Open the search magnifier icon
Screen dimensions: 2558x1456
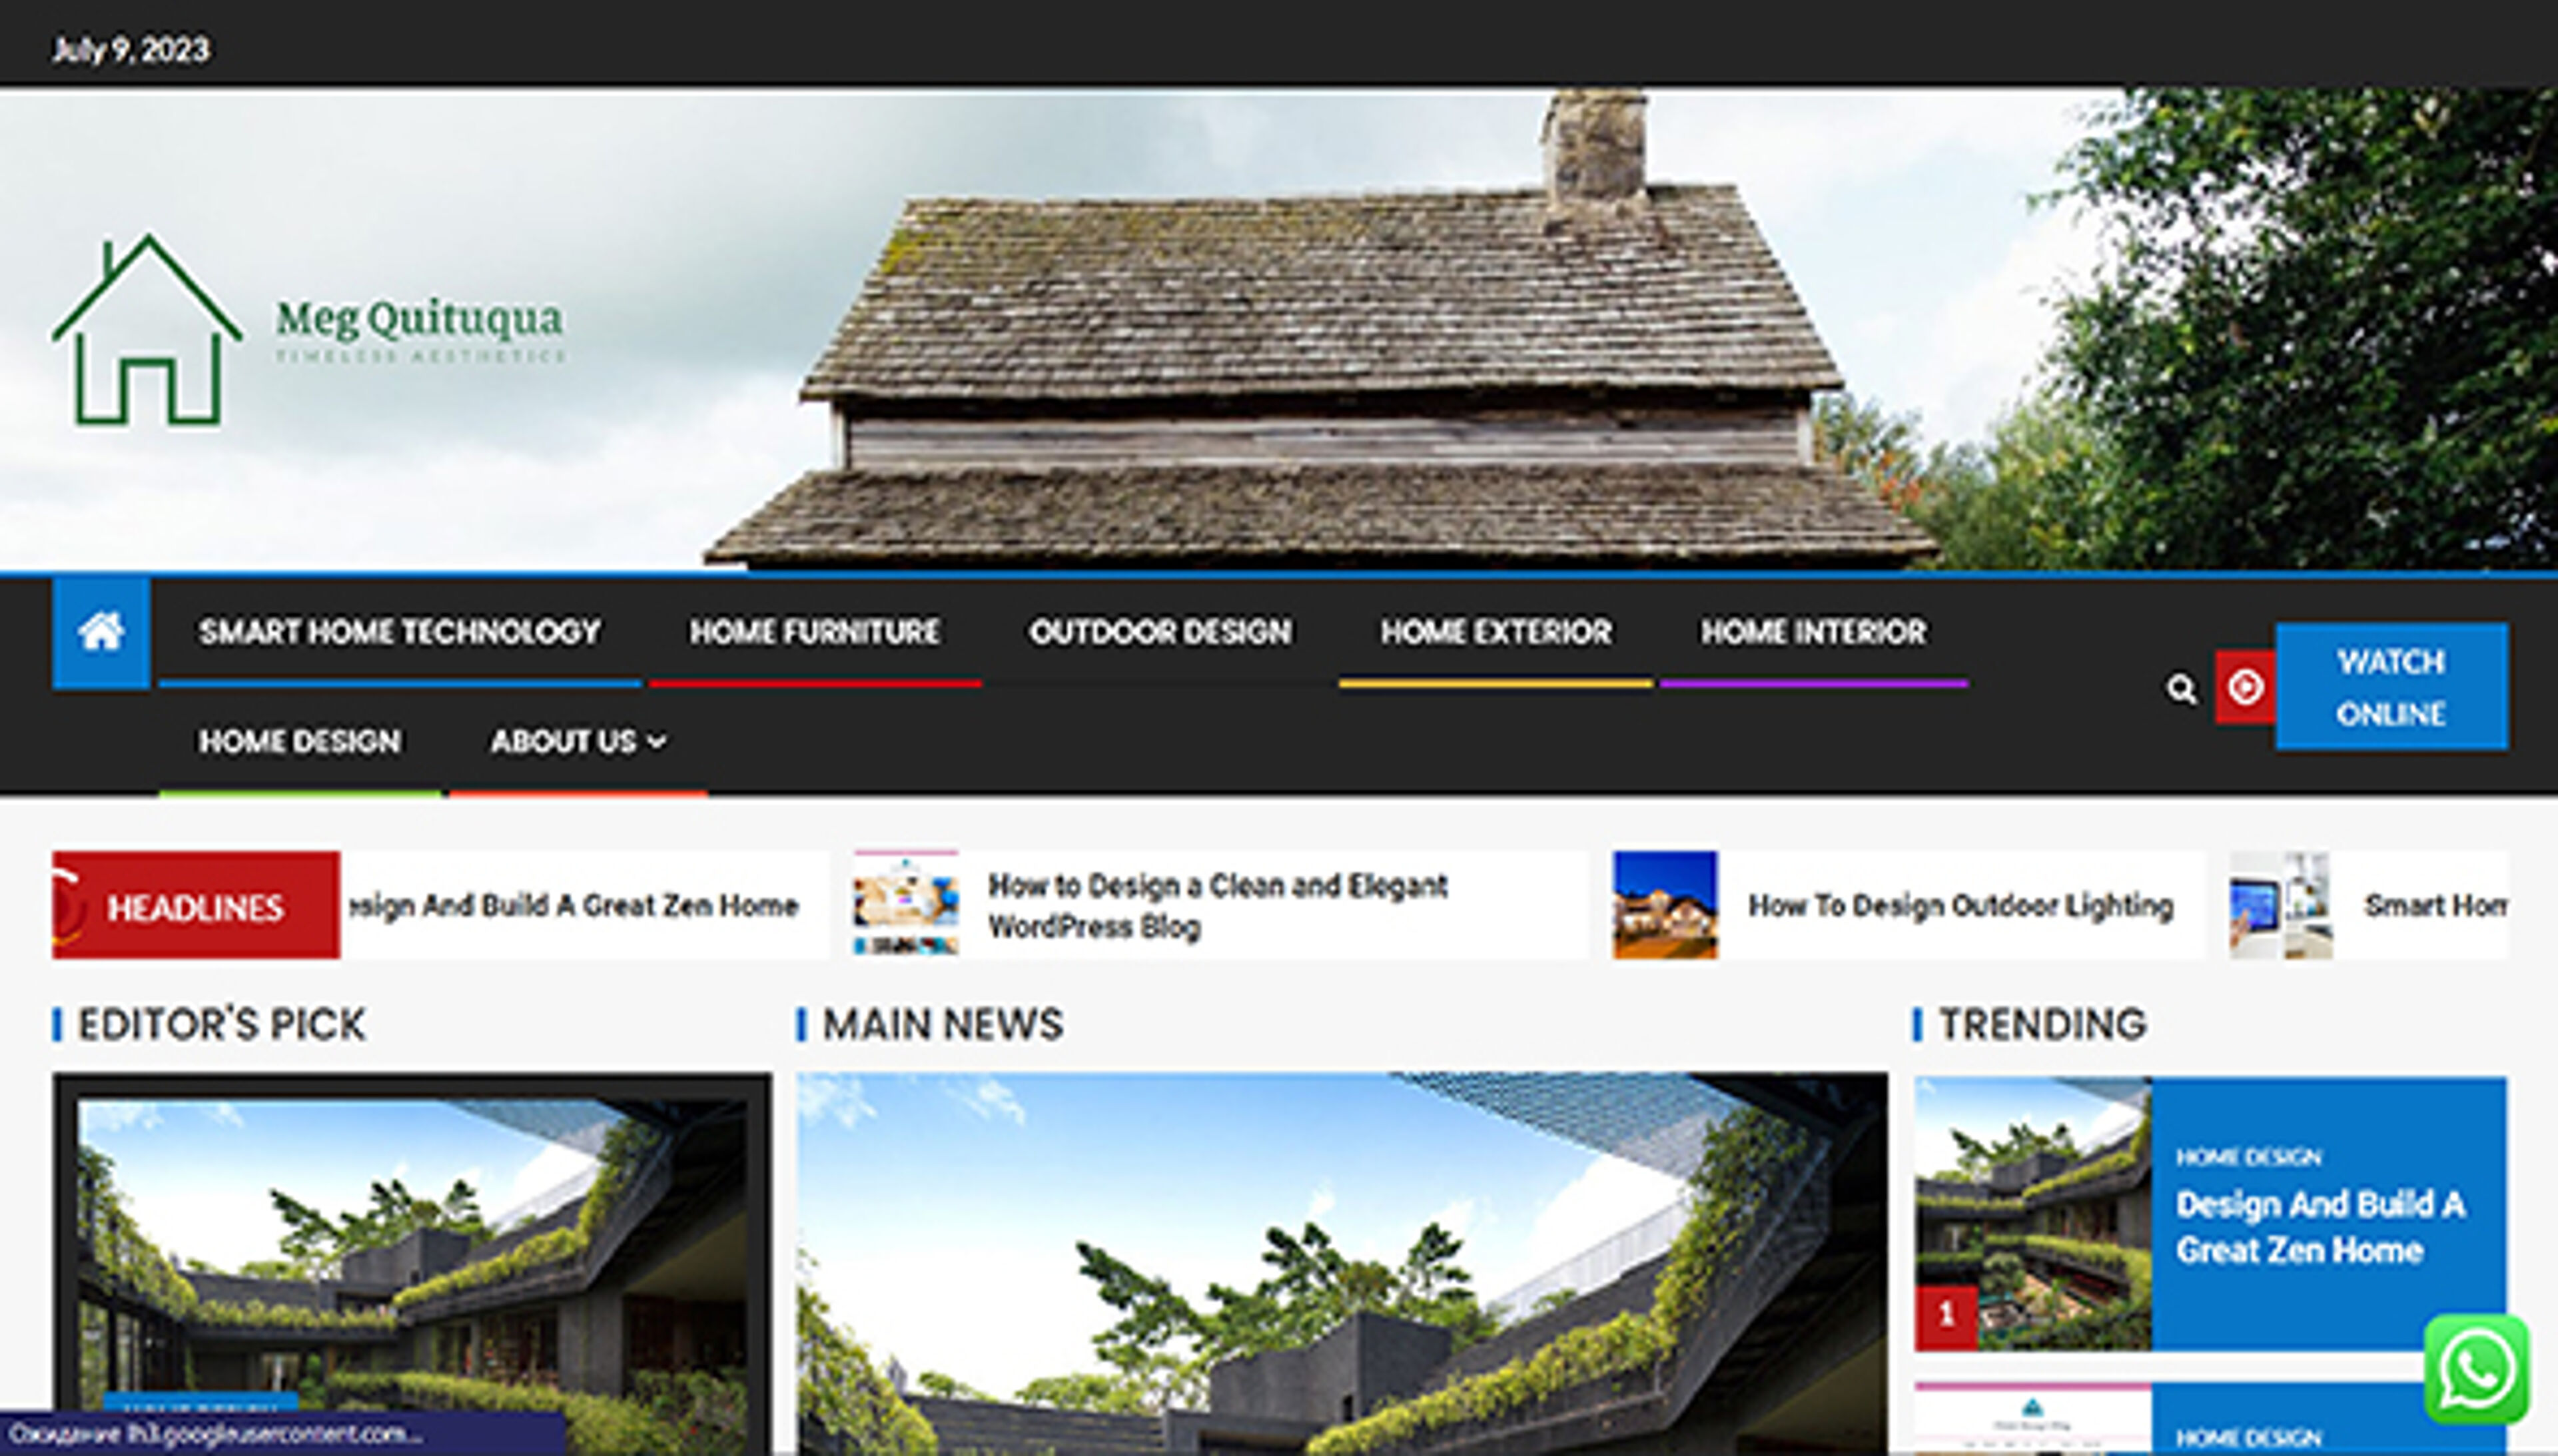pyautogui.click(x=2181, y=688)
